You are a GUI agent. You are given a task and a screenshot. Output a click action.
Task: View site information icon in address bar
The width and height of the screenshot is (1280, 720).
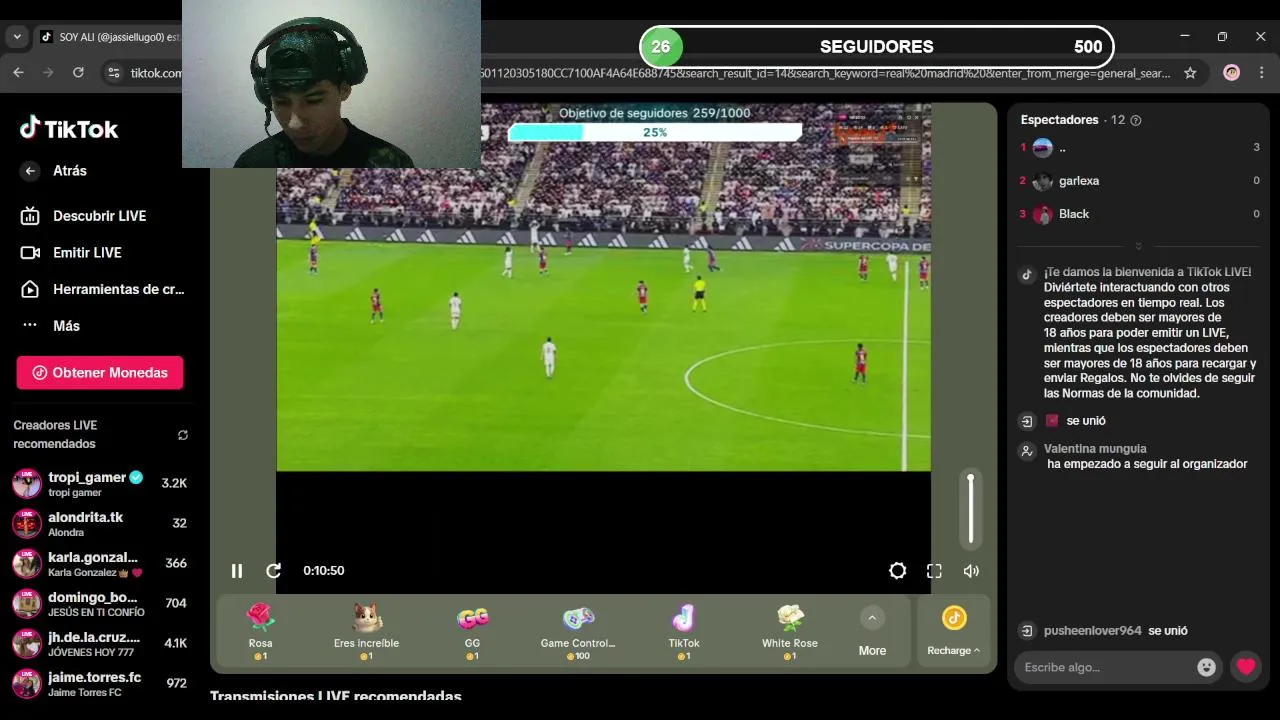(x=114, y=73)
